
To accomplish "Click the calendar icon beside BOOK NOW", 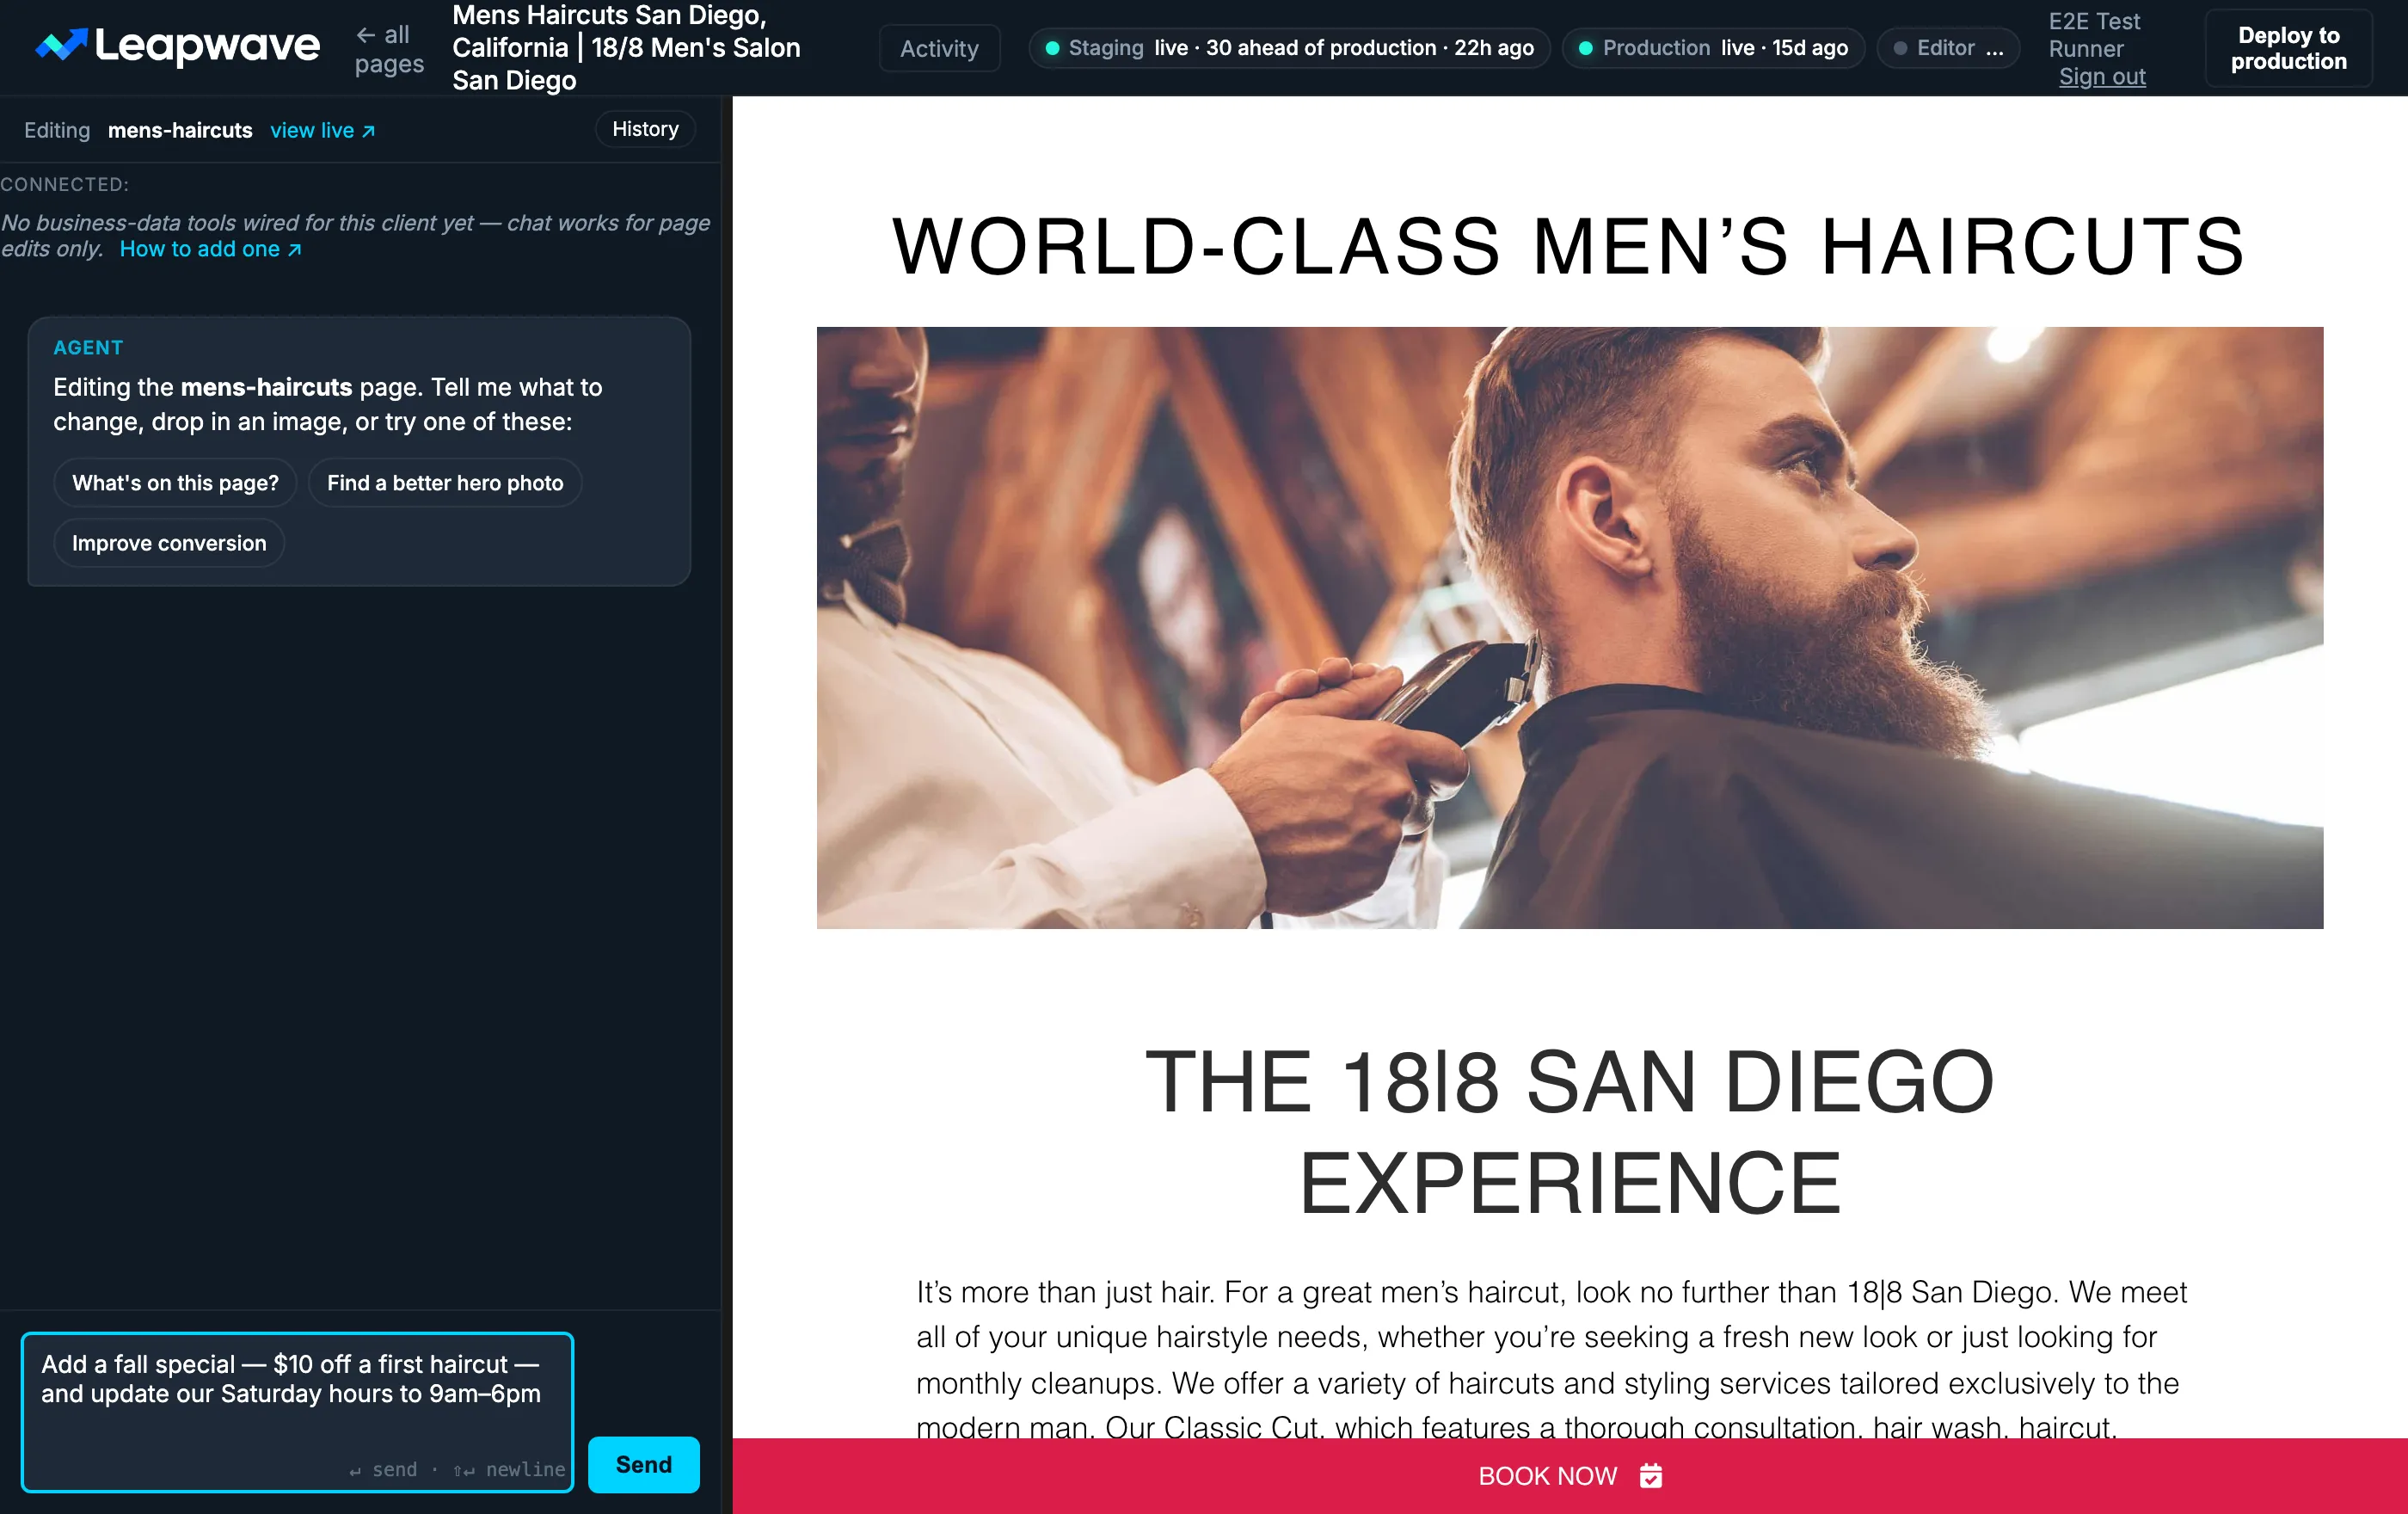I will pyautogui.click(x=1651, y=1476).
